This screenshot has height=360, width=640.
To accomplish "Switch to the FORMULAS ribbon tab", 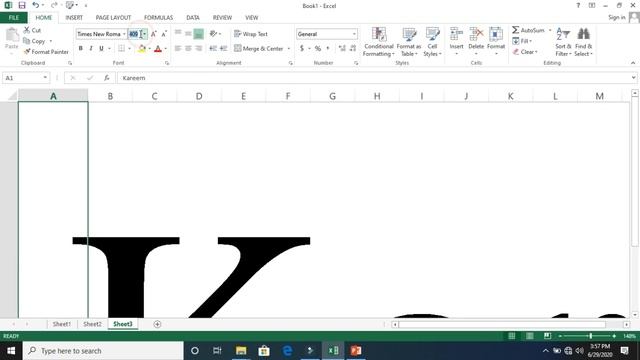I will 158,18.
